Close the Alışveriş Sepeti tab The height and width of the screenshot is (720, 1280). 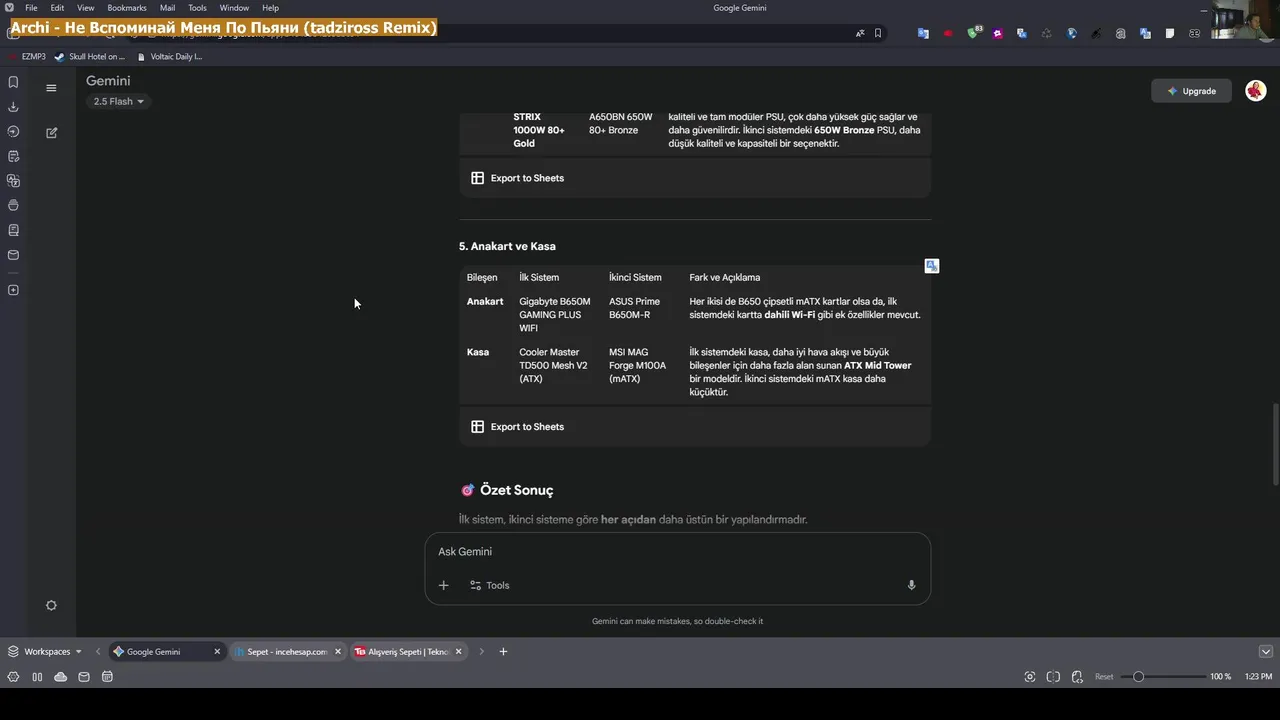tap(459, 652)
